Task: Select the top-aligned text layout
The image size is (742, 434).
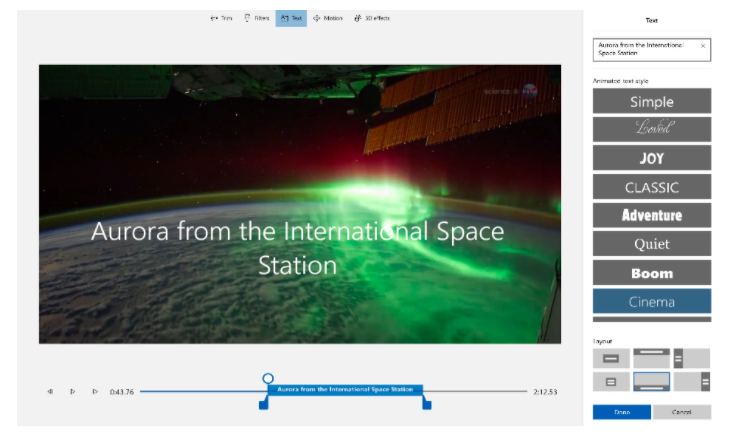Action: point(652,358)
